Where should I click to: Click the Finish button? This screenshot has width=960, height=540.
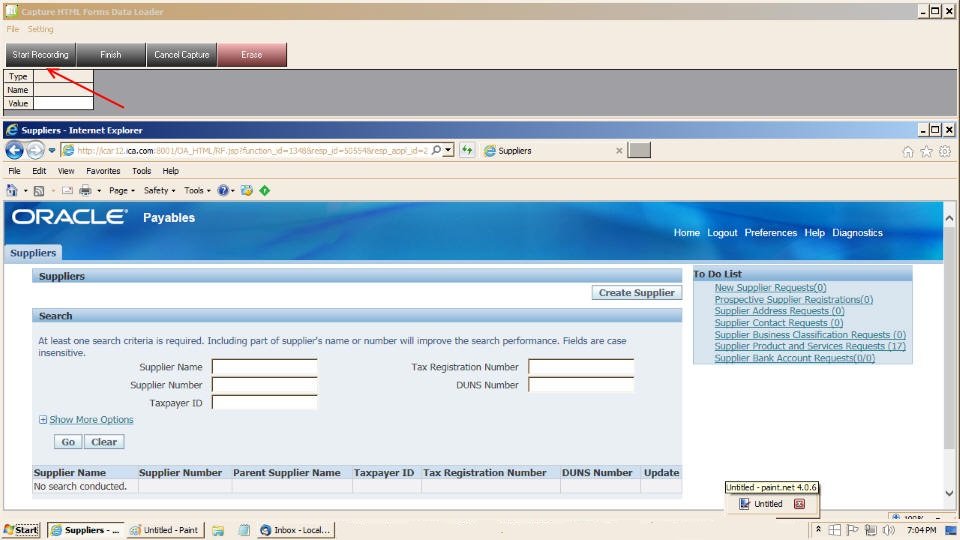111,54
